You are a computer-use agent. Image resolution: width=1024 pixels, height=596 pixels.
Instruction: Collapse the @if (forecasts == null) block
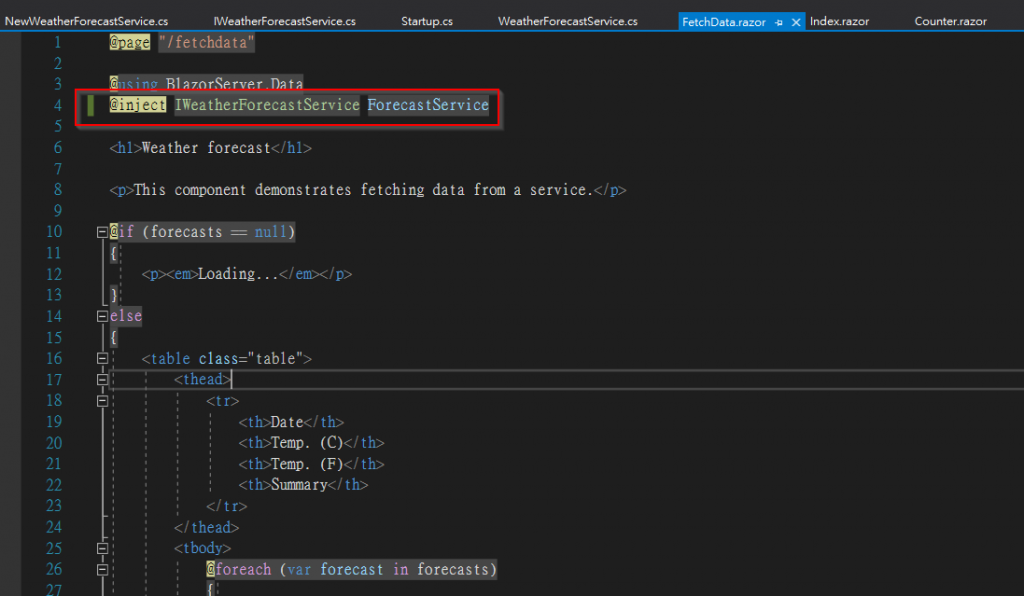[x=102, y=232]
